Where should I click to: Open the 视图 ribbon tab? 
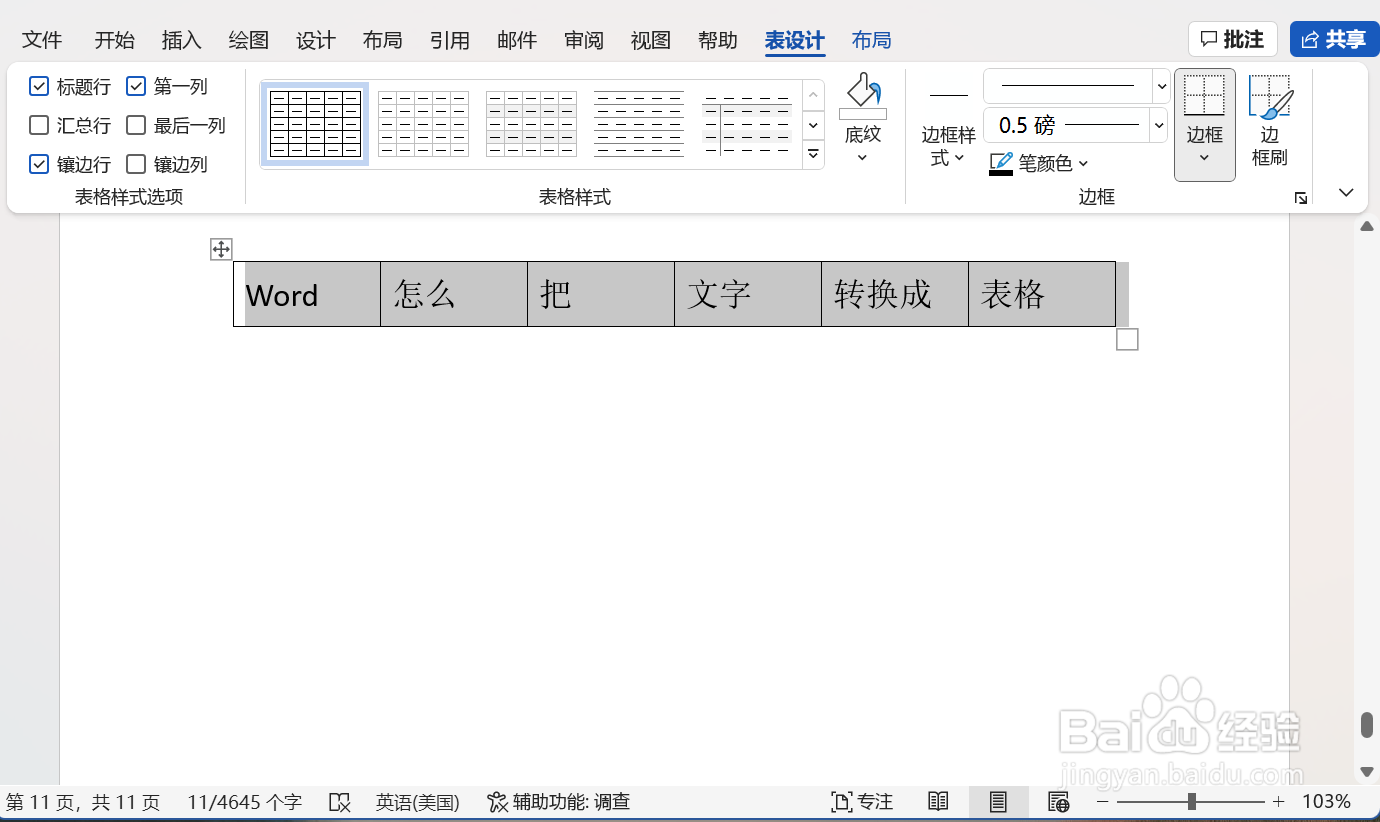[650, 40]
